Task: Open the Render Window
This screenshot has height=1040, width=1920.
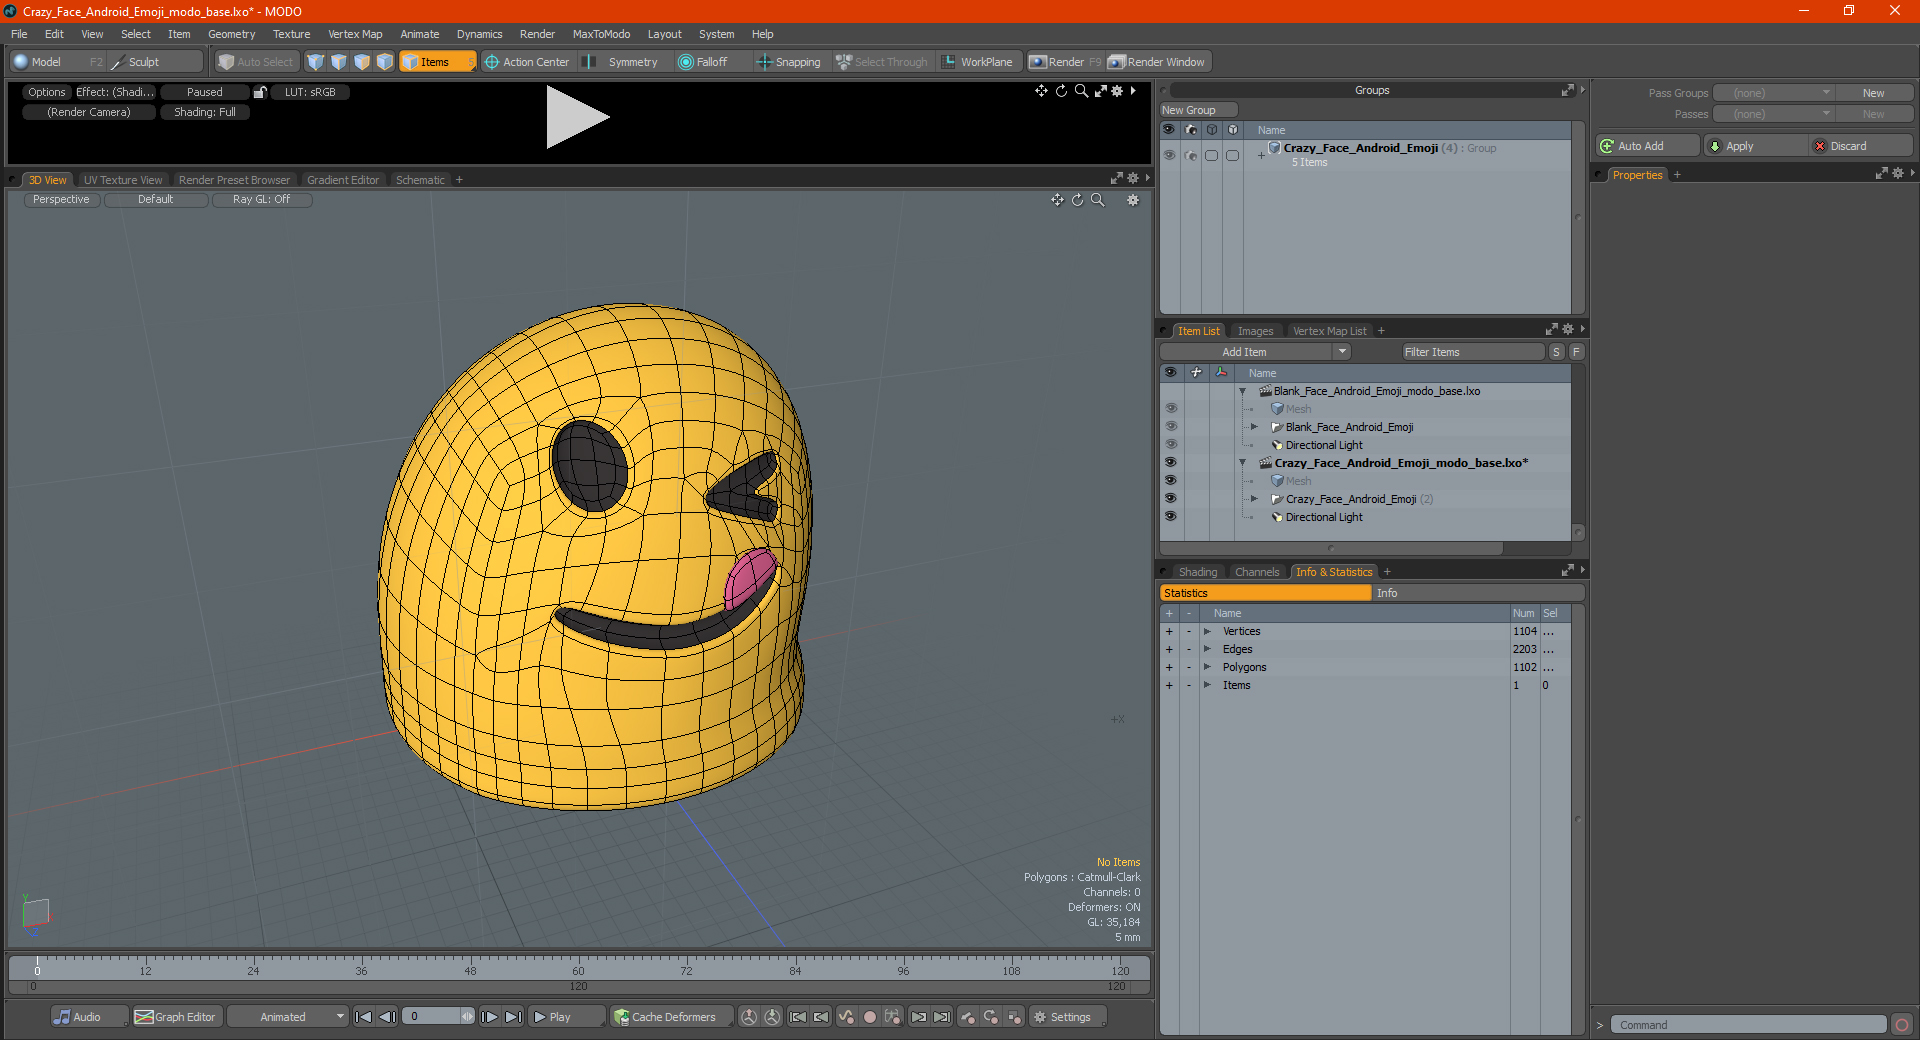Action: click(1157, 62)
